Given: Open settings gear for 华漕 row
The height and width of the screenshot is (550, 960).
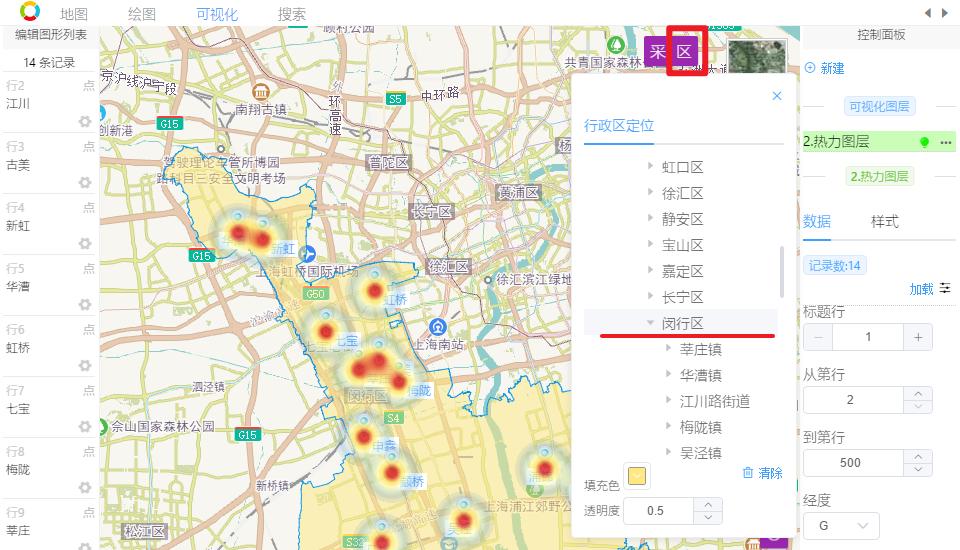Looking at the screenshot, I should click(x=85, y=304).
